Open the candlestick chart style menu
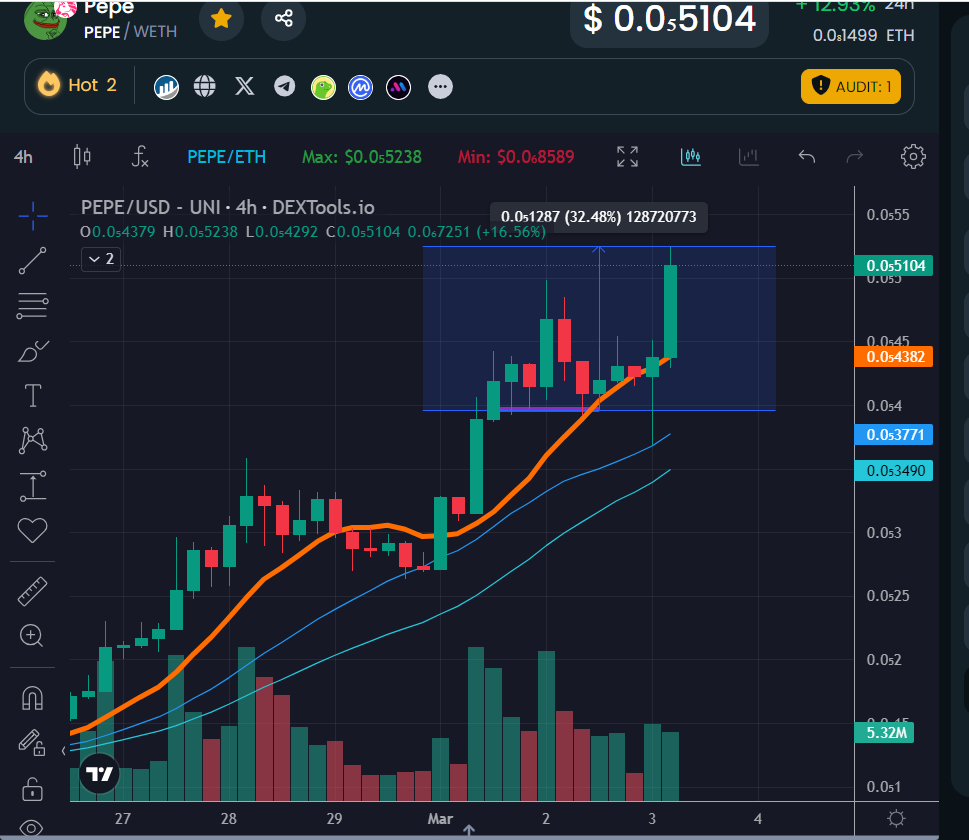The height and width of the screenshot is (840, 969). (82, 156)
